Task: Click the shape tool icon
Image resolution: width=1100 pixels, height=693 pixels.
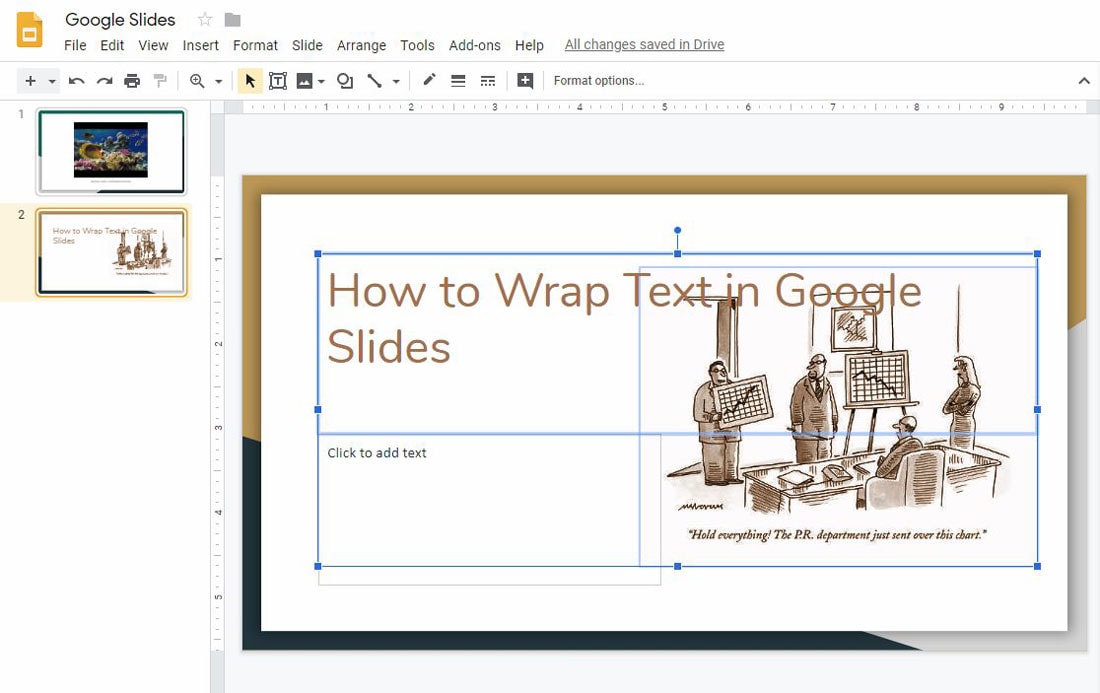Action: pyautogui.click(x=344, y=81)
